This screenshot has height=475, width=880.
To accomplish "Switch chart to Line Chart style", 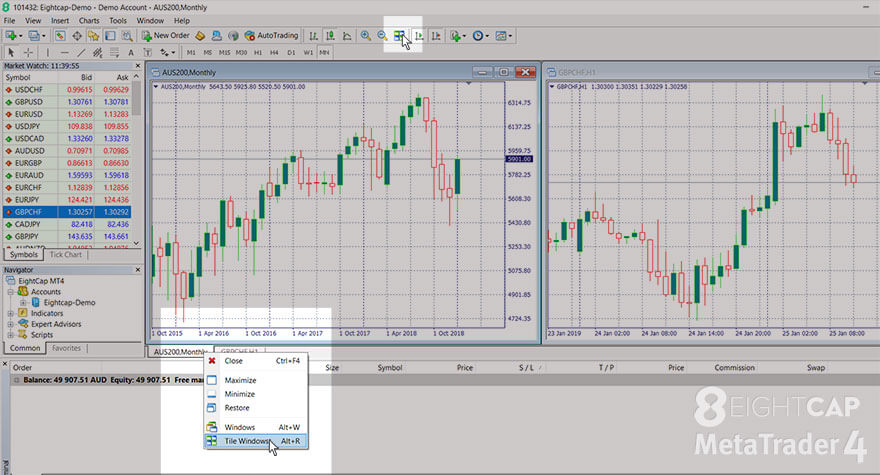I will coord(347,36).
